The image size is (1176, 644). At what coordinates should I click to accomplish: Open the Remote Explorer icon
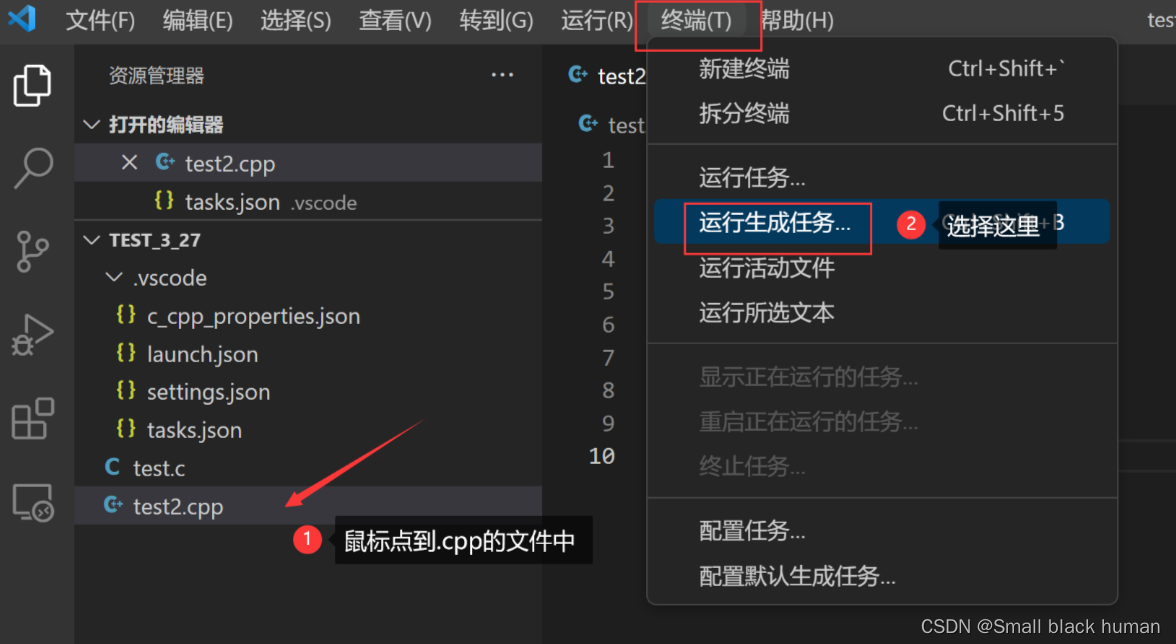[32, 502]
